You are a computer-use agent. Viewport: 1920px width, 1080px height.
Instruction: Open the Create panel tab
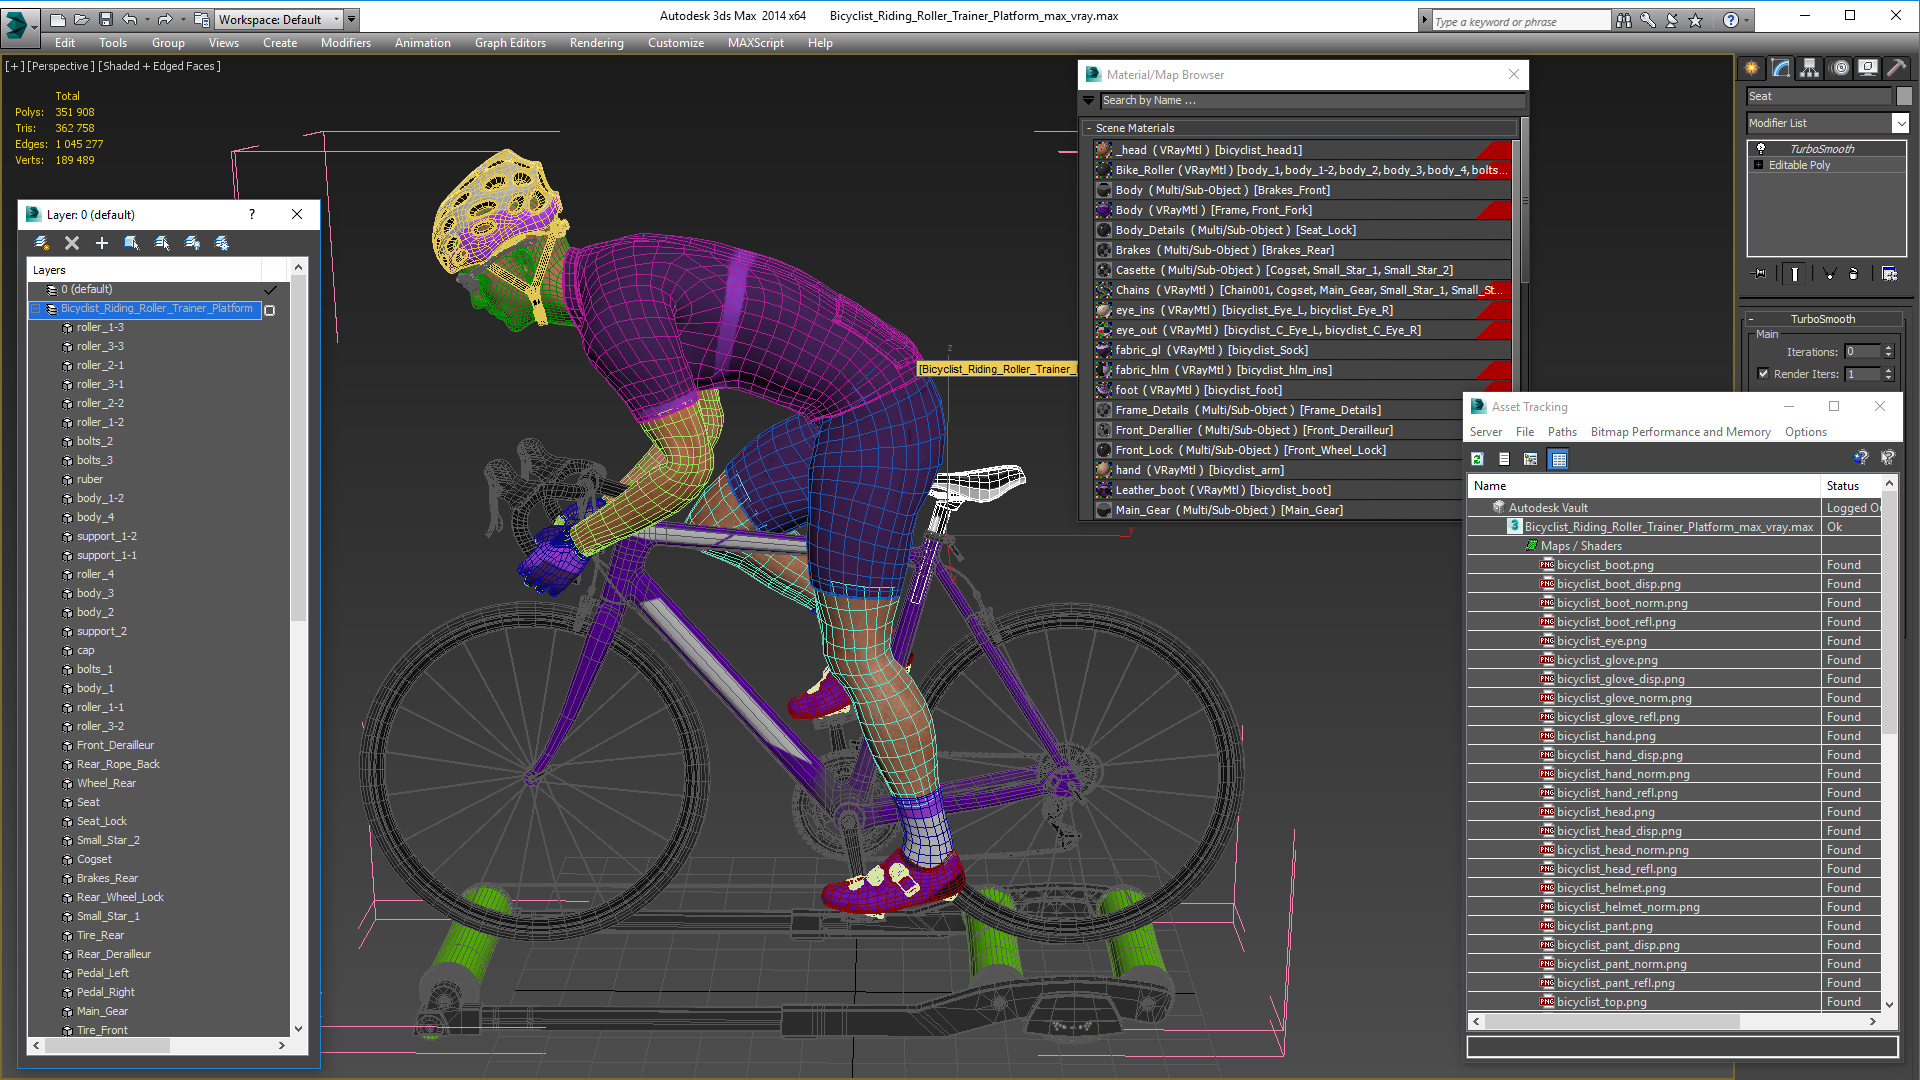(x=1752, y=68)
